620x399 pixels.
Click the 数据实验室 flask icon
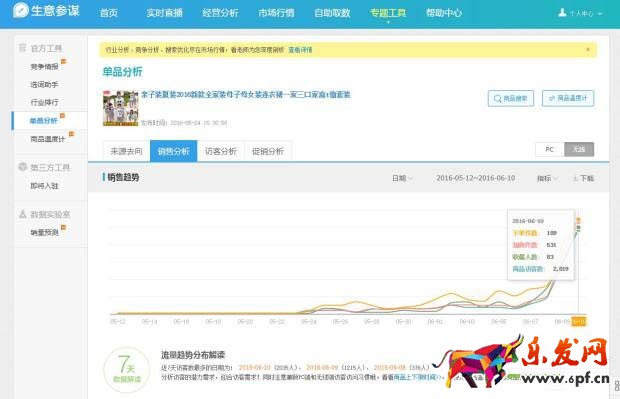23,214
